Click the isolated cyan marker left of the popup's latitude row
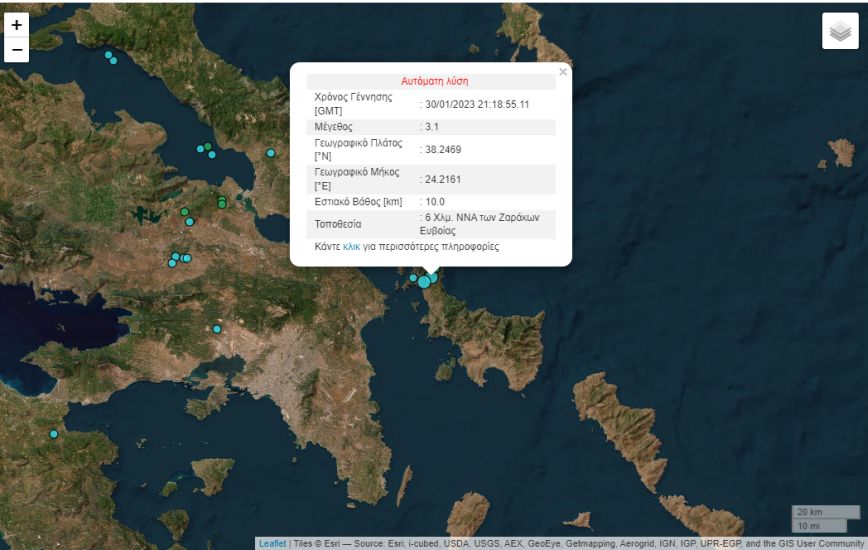868x550 pixels. pos(270,153)
